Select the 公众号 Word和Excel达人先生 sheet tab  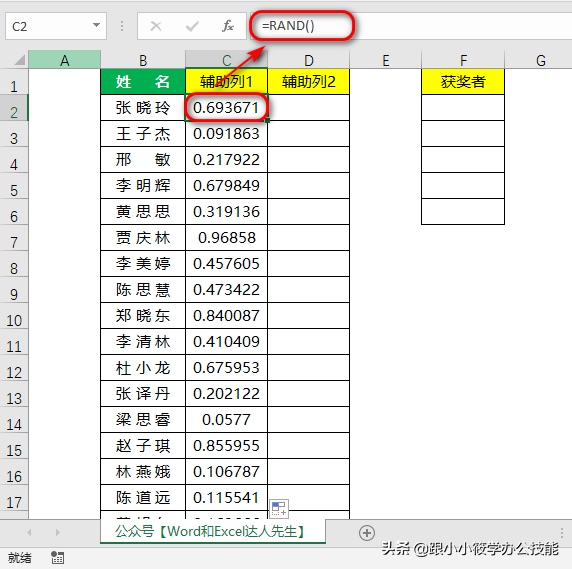point(213,531)
